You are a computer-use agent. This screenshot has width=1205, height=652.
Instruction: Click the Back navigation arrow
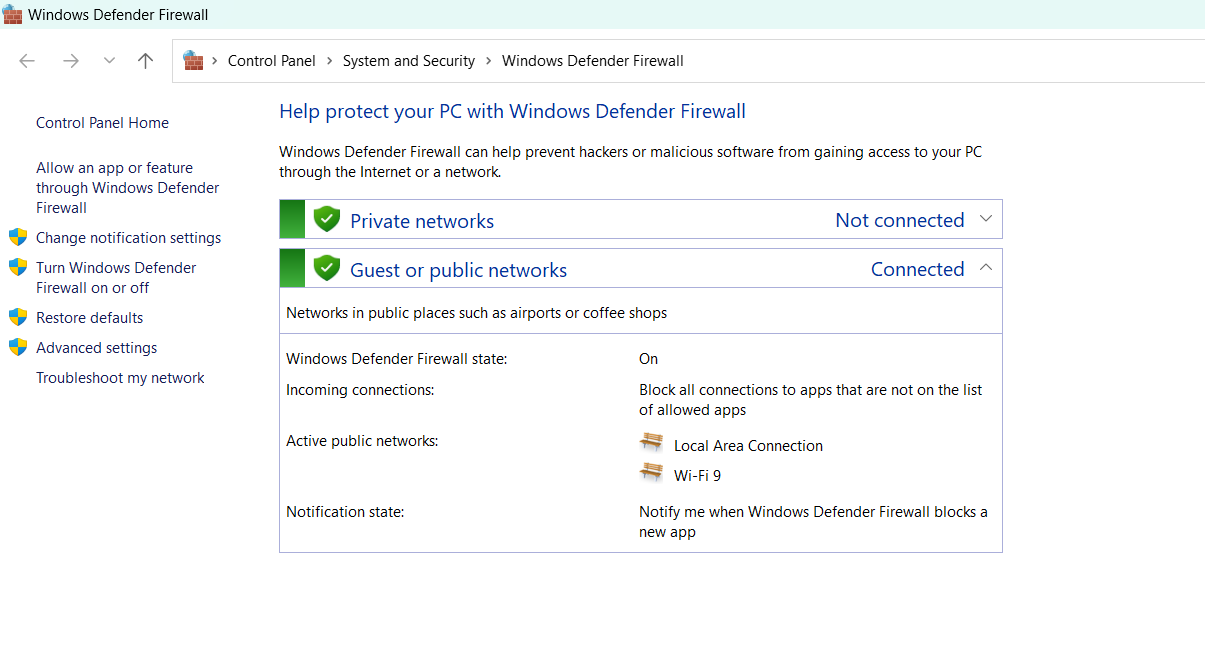[x=27, y=61]
